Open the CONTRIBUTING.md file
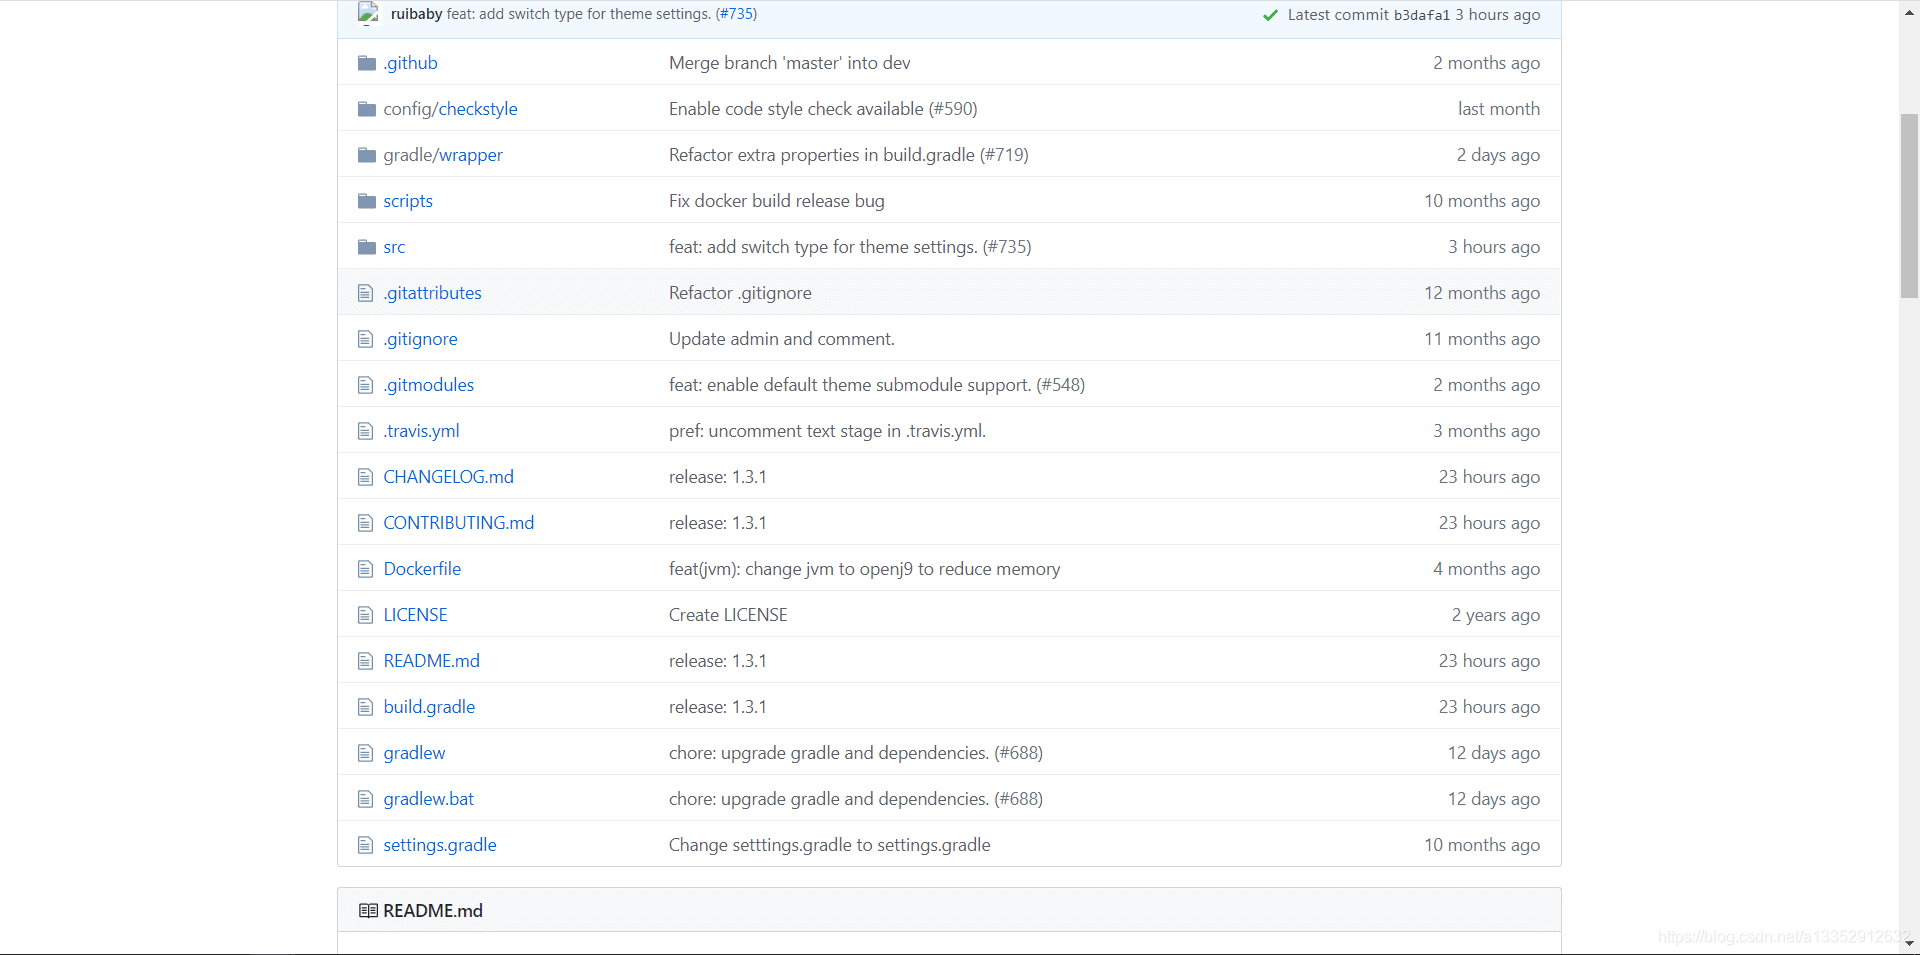The width and height of the screenshot is (1920, 955). pyautogui.click(x=458, y=523)
